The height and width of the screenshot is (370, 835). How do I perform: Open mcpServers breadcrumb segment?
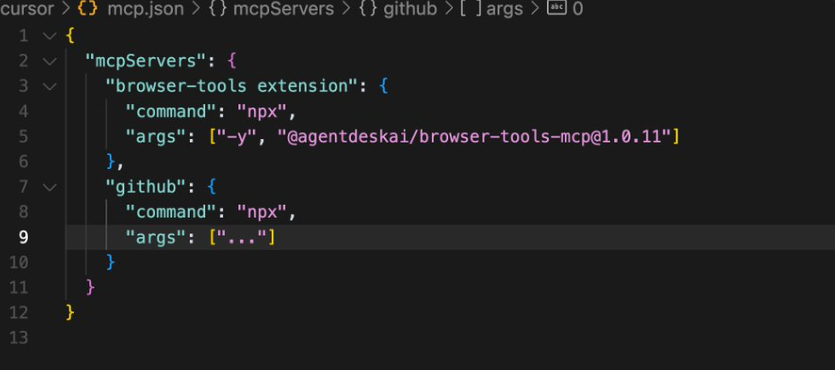tap(284, 9)
